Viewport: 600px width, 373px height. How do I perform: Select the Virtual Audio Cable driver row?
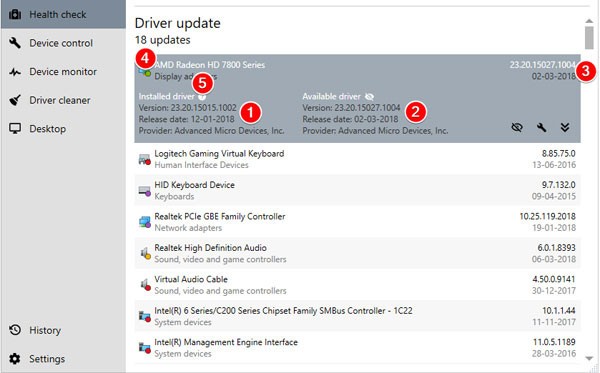(357, 284)
